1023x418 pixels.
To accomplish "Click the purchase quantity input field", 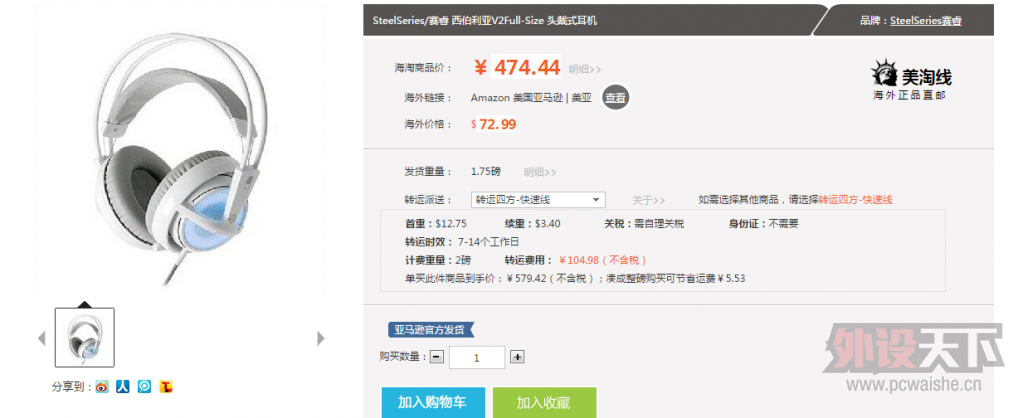I will pyautogui.click(x=477, y=357).
